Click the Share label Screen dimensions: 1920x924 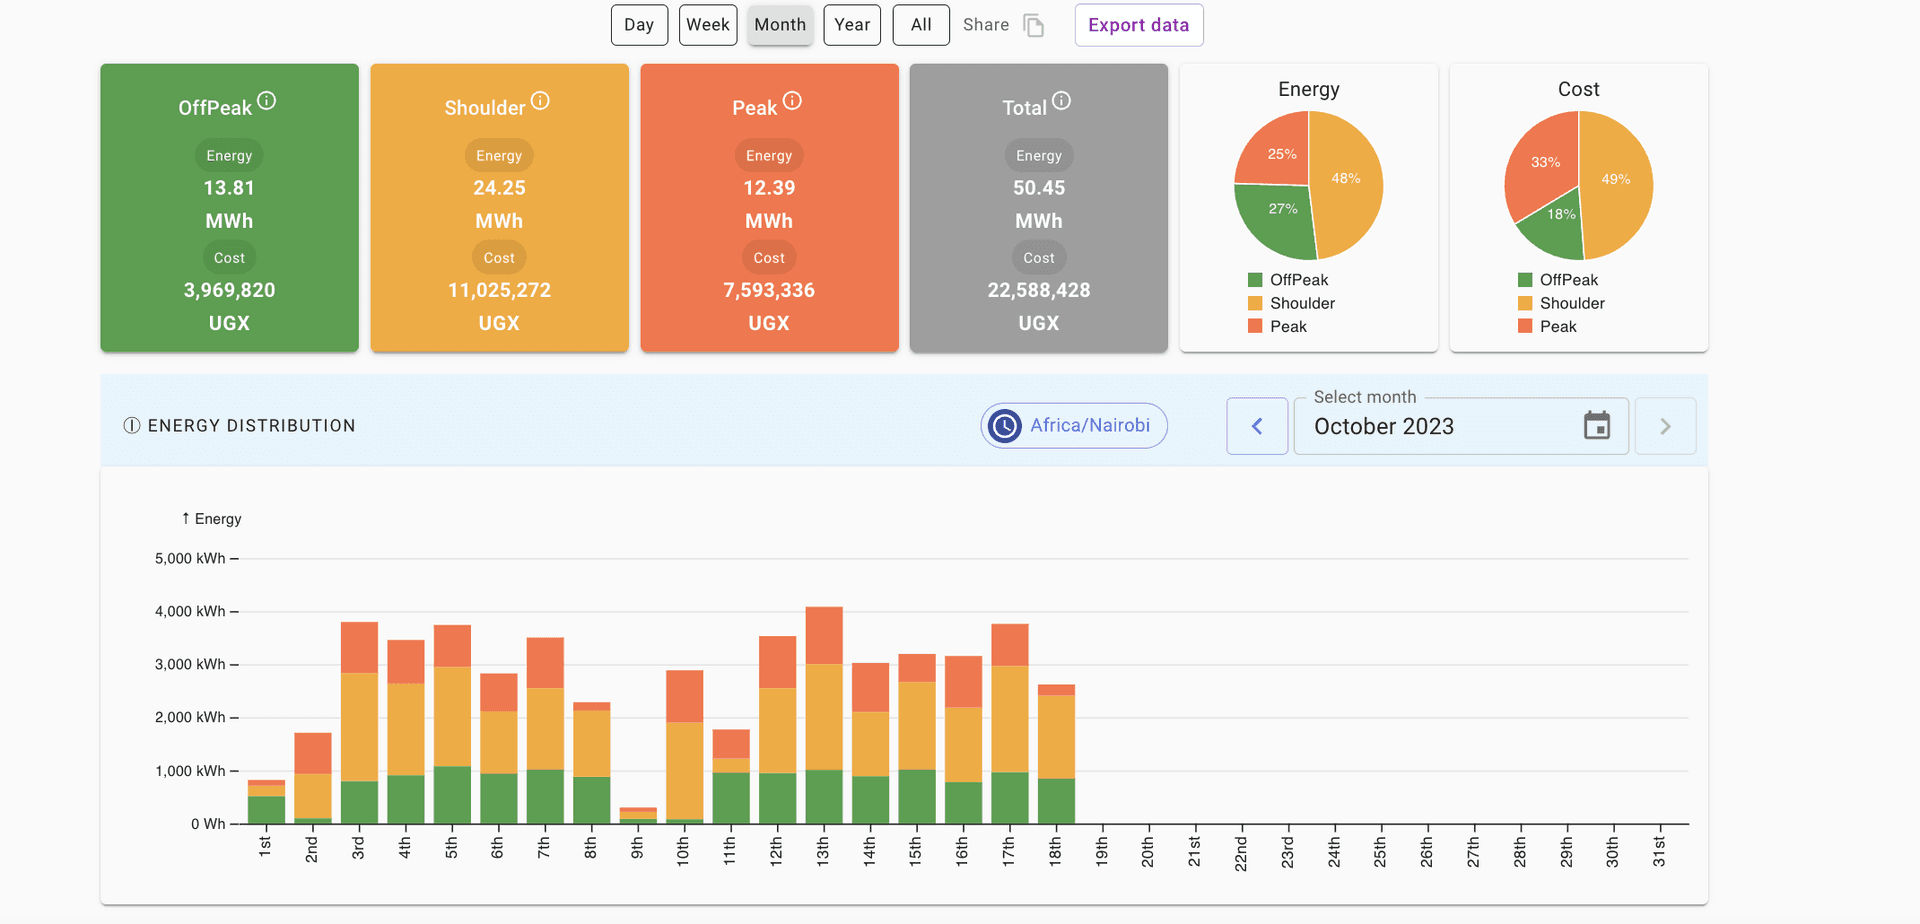click(986, 25)
